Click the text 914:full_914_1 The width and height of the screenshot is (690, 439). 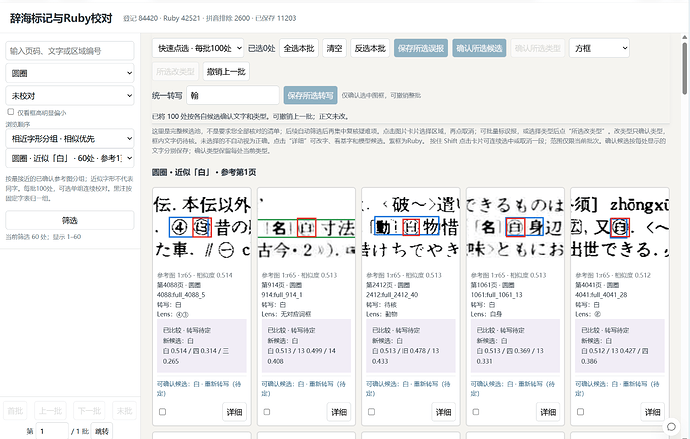point(280,295)
